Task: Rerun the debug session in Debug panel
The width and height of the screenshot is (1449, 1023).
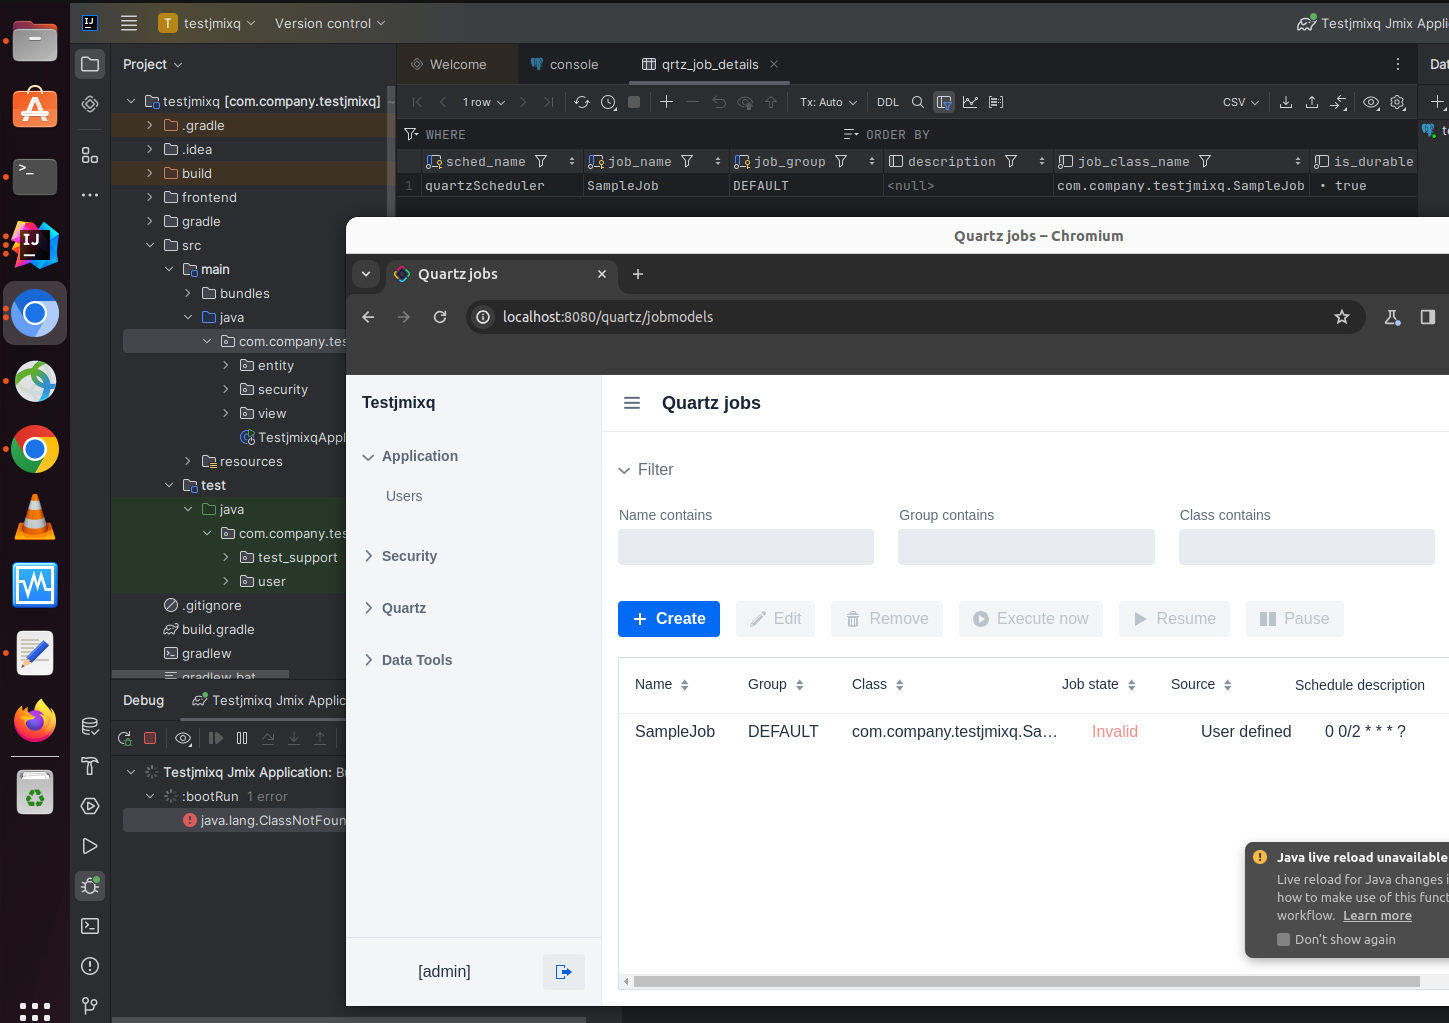Action: point(125,738)
